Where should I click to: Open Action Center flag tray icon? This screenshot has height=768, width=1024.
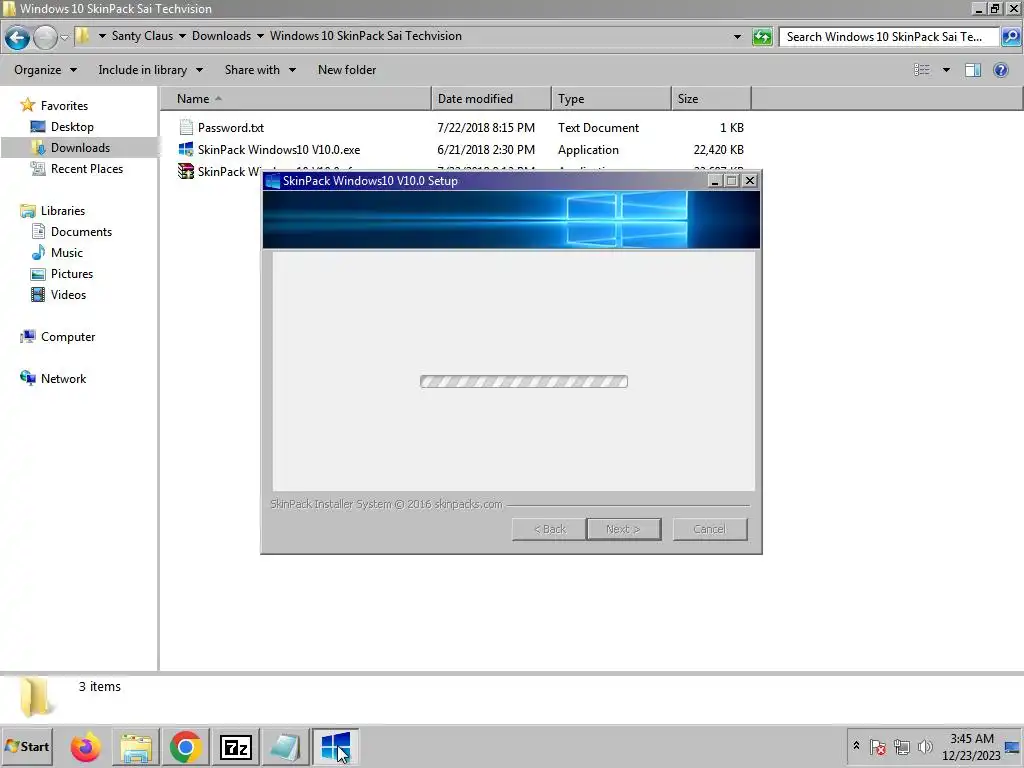(878, 746)
